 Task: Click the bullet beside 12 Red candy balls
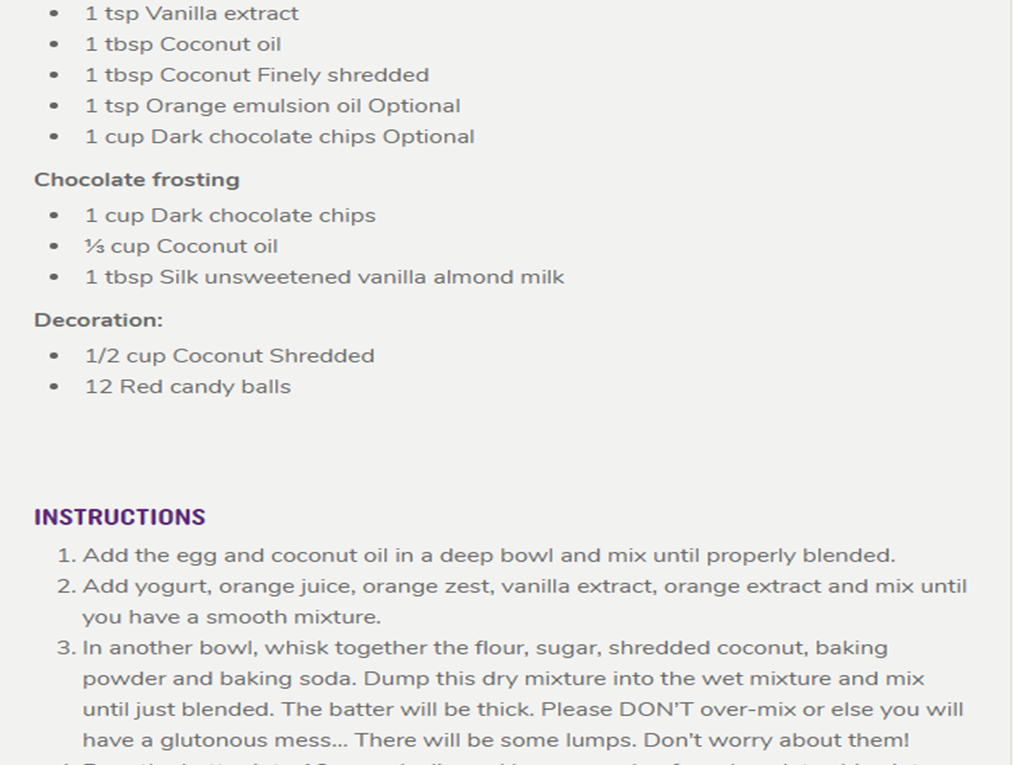pos(54,387)
